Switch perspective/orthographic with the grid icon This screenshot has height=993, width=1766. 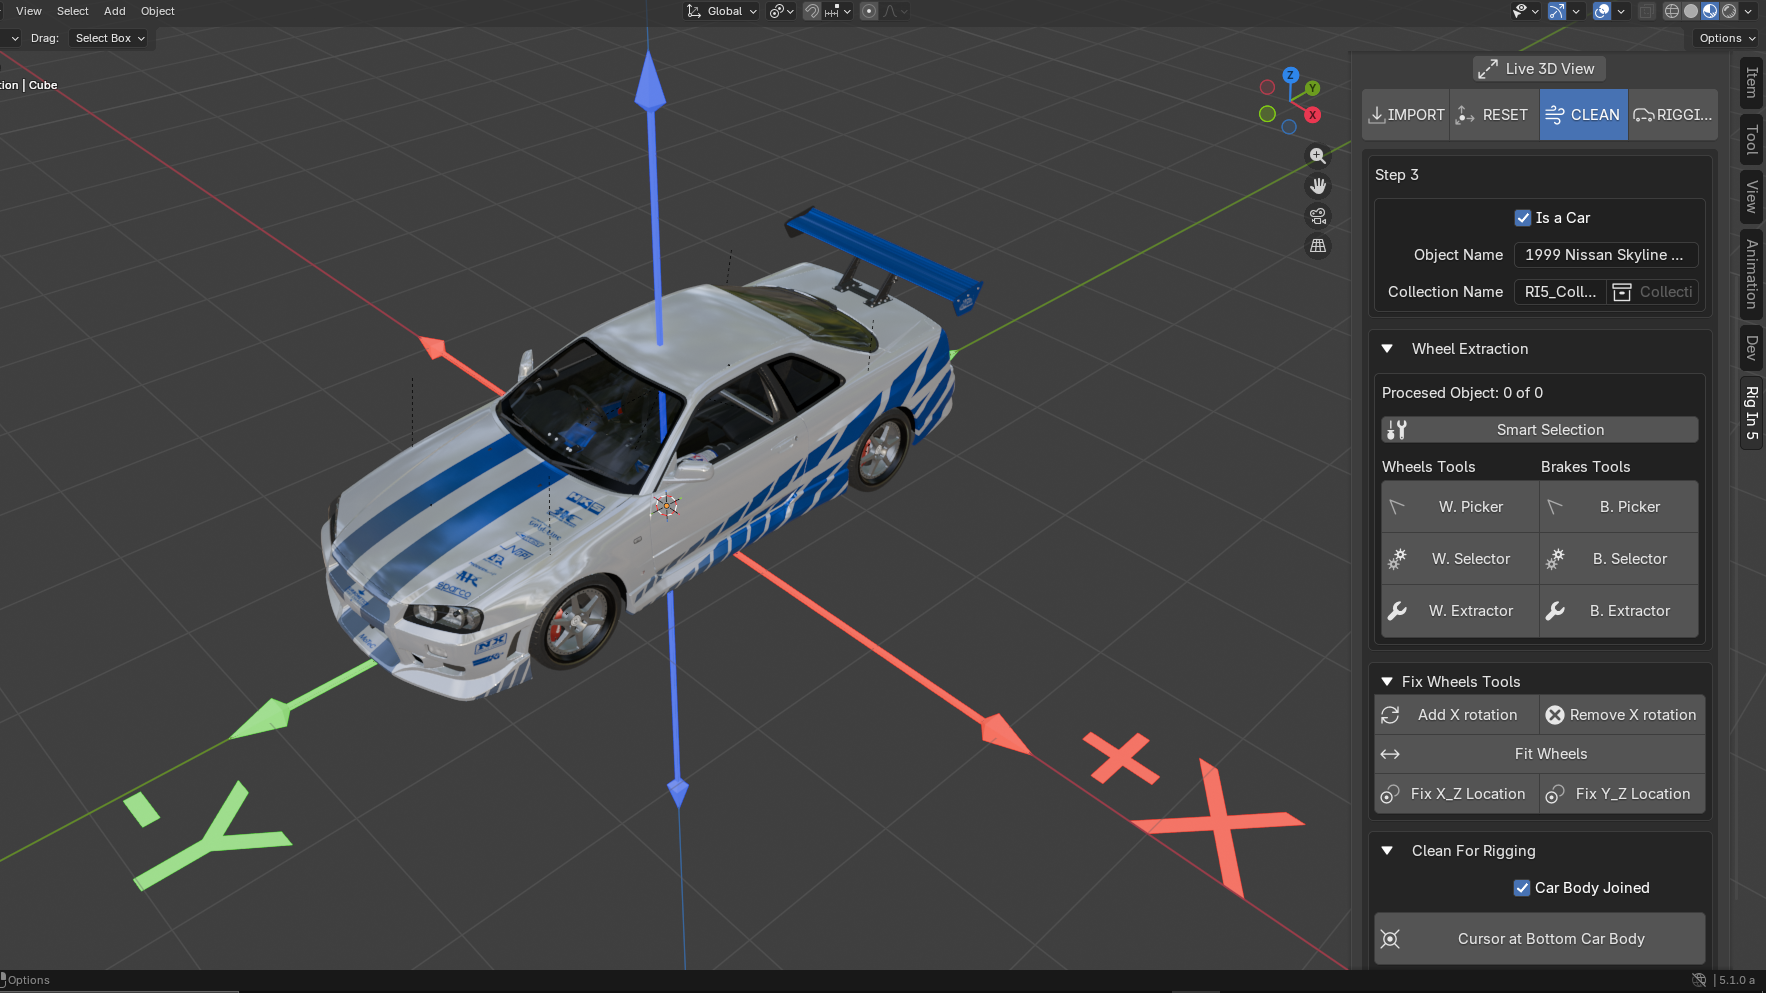point(1318,246)
